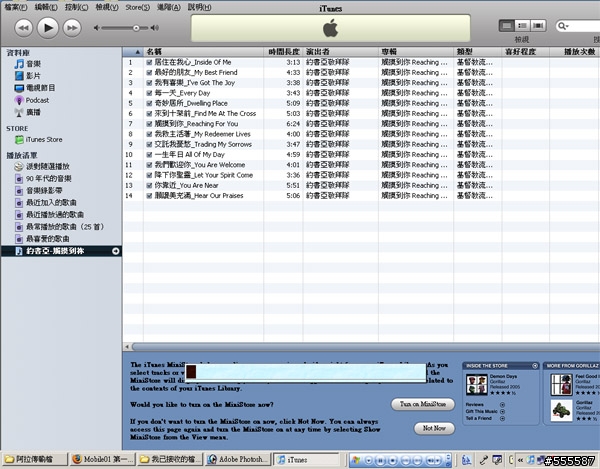
Task: Click the Not Now button
Action: [x=434, y=428]
